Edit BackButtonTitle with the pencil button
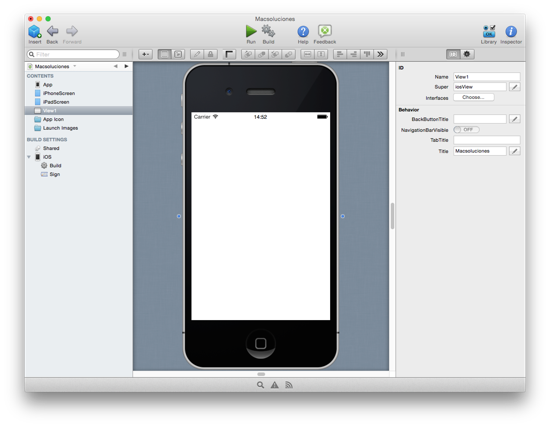Screen dimensions: 550x427 pyautogui.click(x=515, y=119)
